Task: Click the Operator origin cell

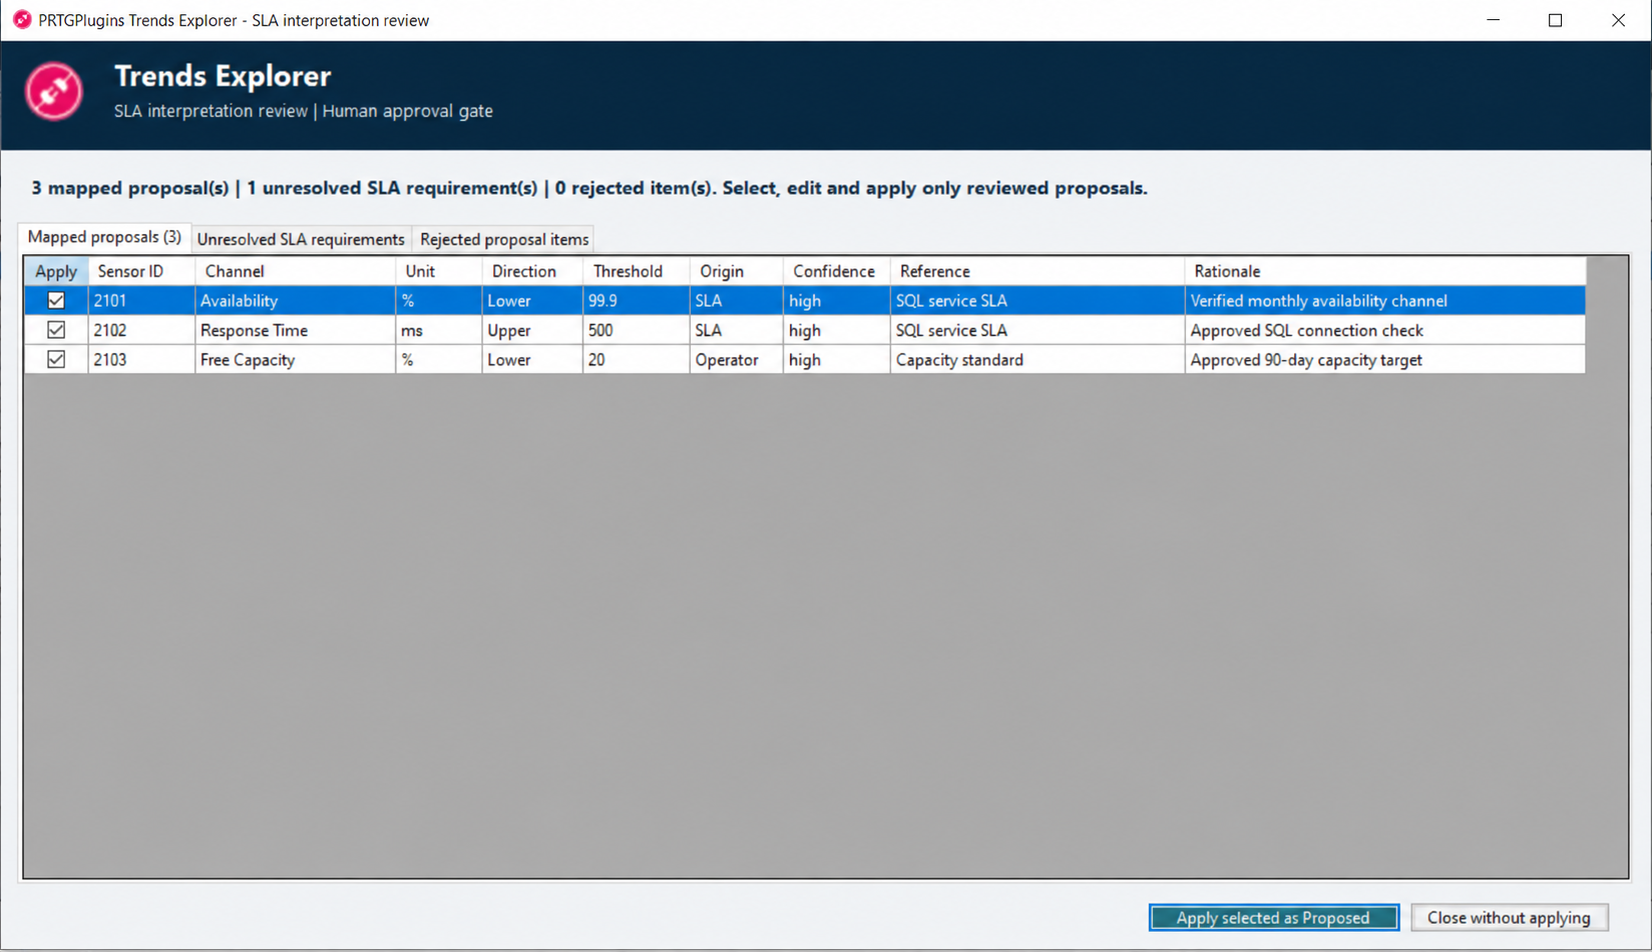Action: [x=736, y=359]
